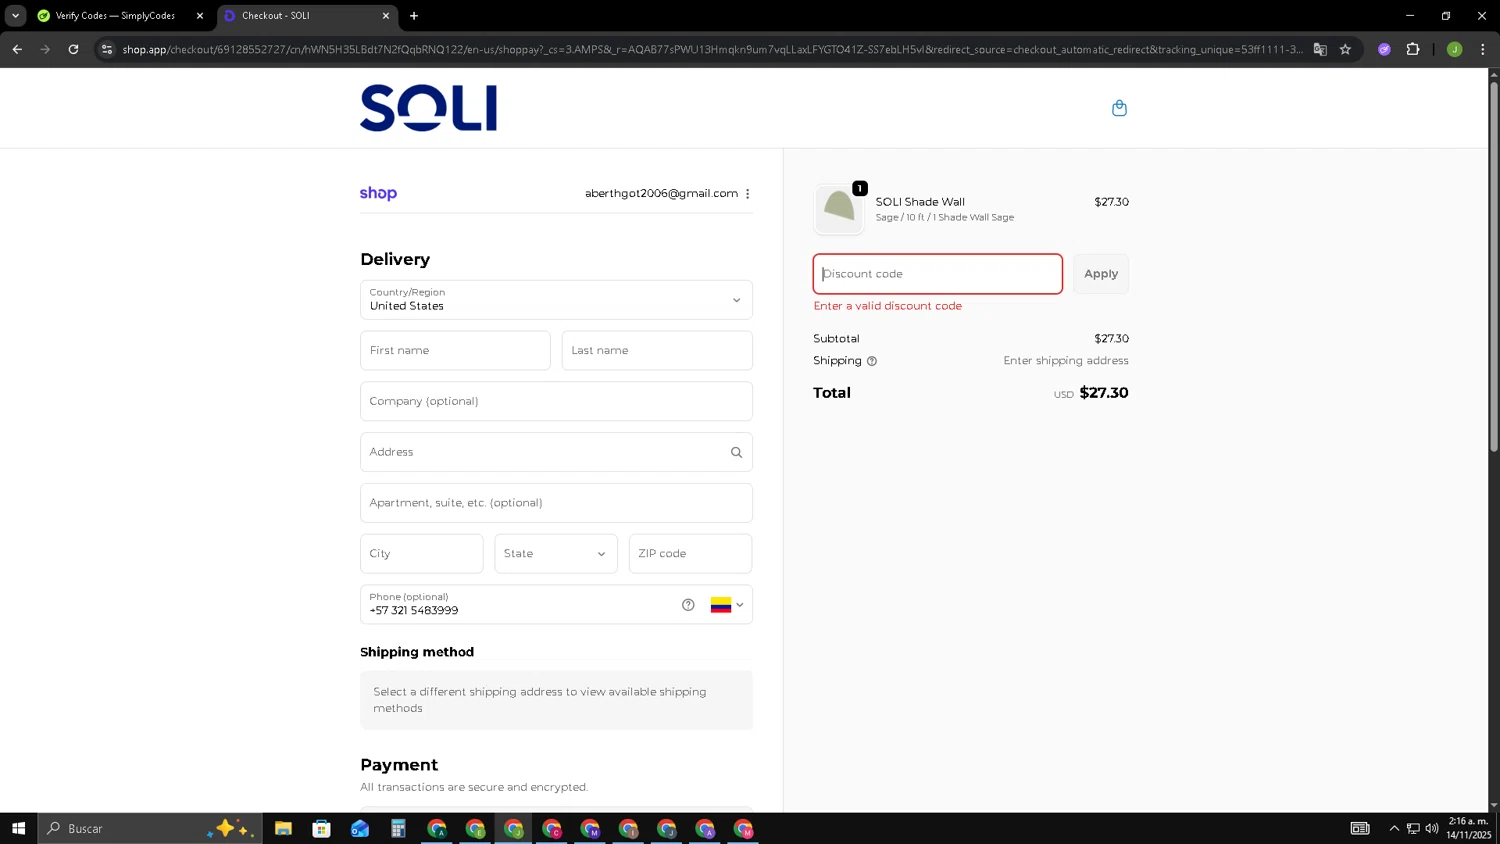Open the shopping bag cart icon

(x=1119, y=108)
